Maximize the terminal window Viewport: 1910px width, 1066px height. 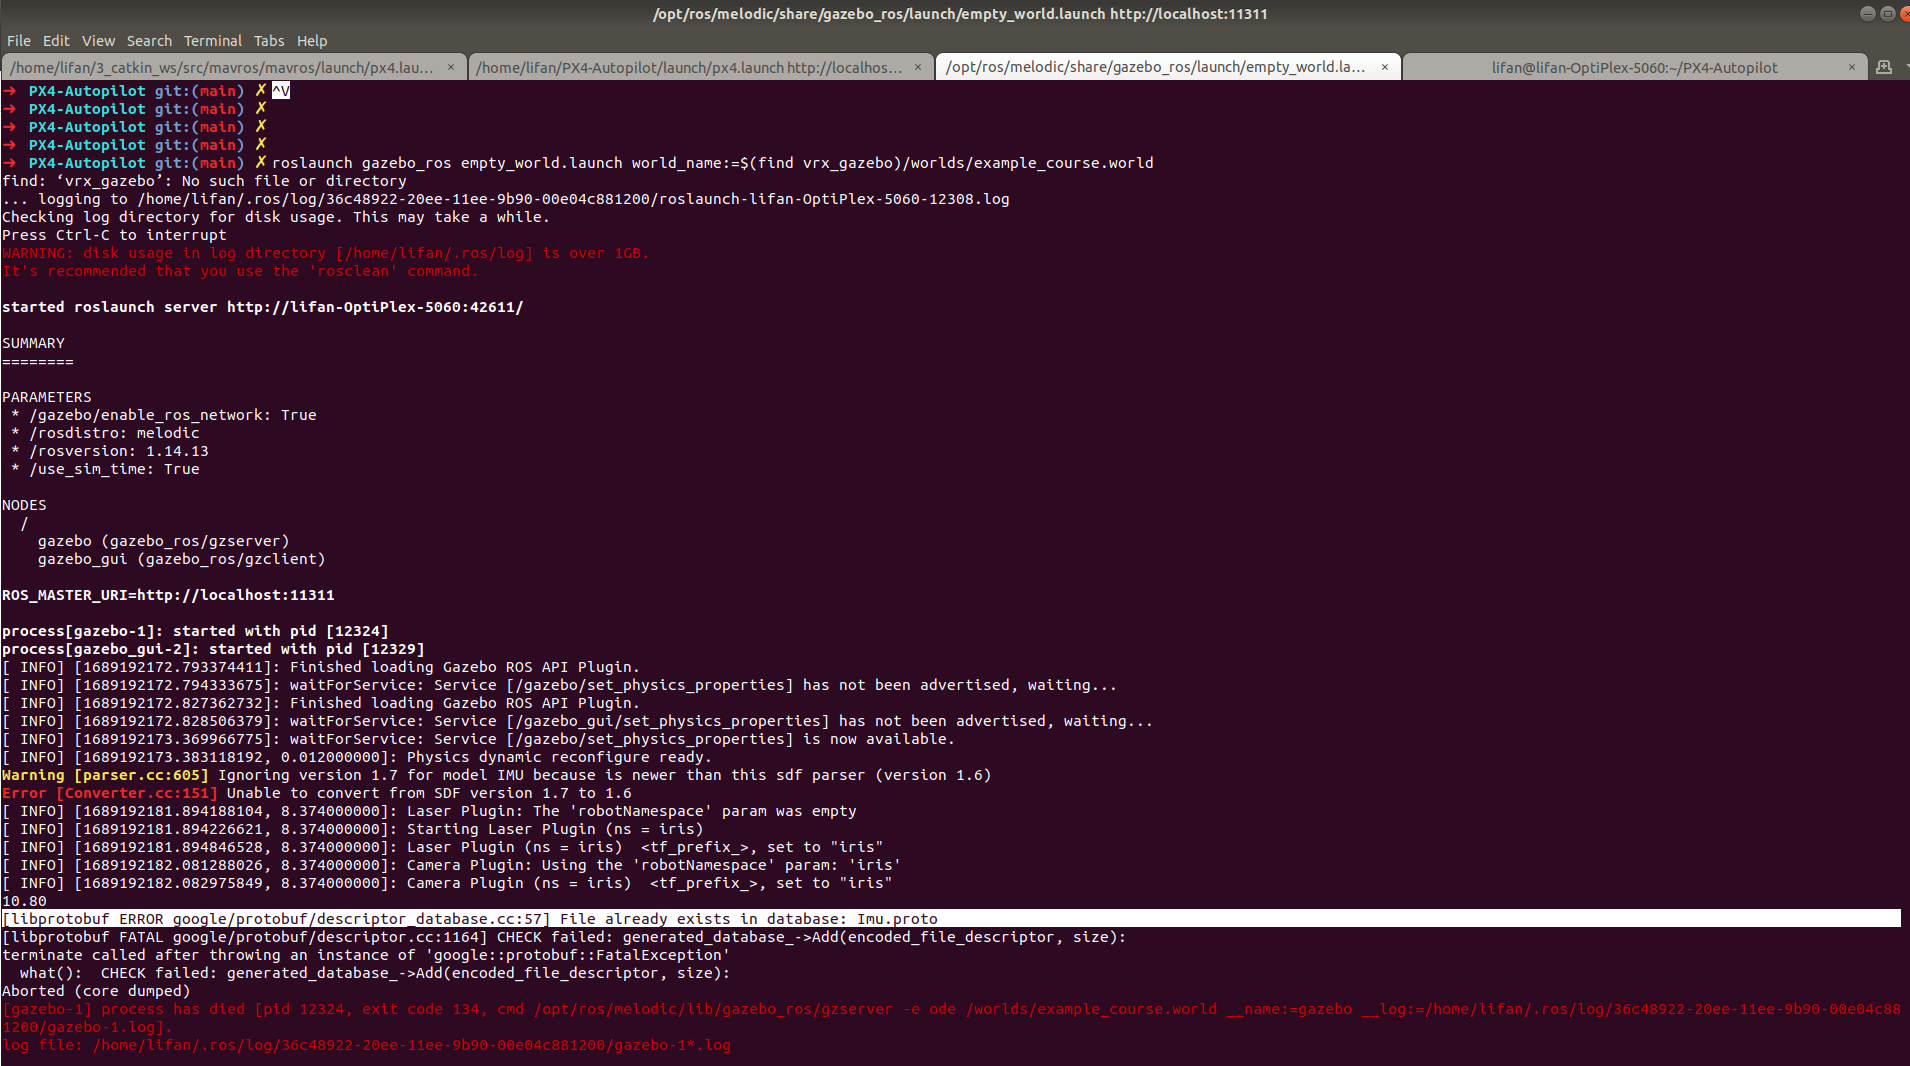[1888, 14]
